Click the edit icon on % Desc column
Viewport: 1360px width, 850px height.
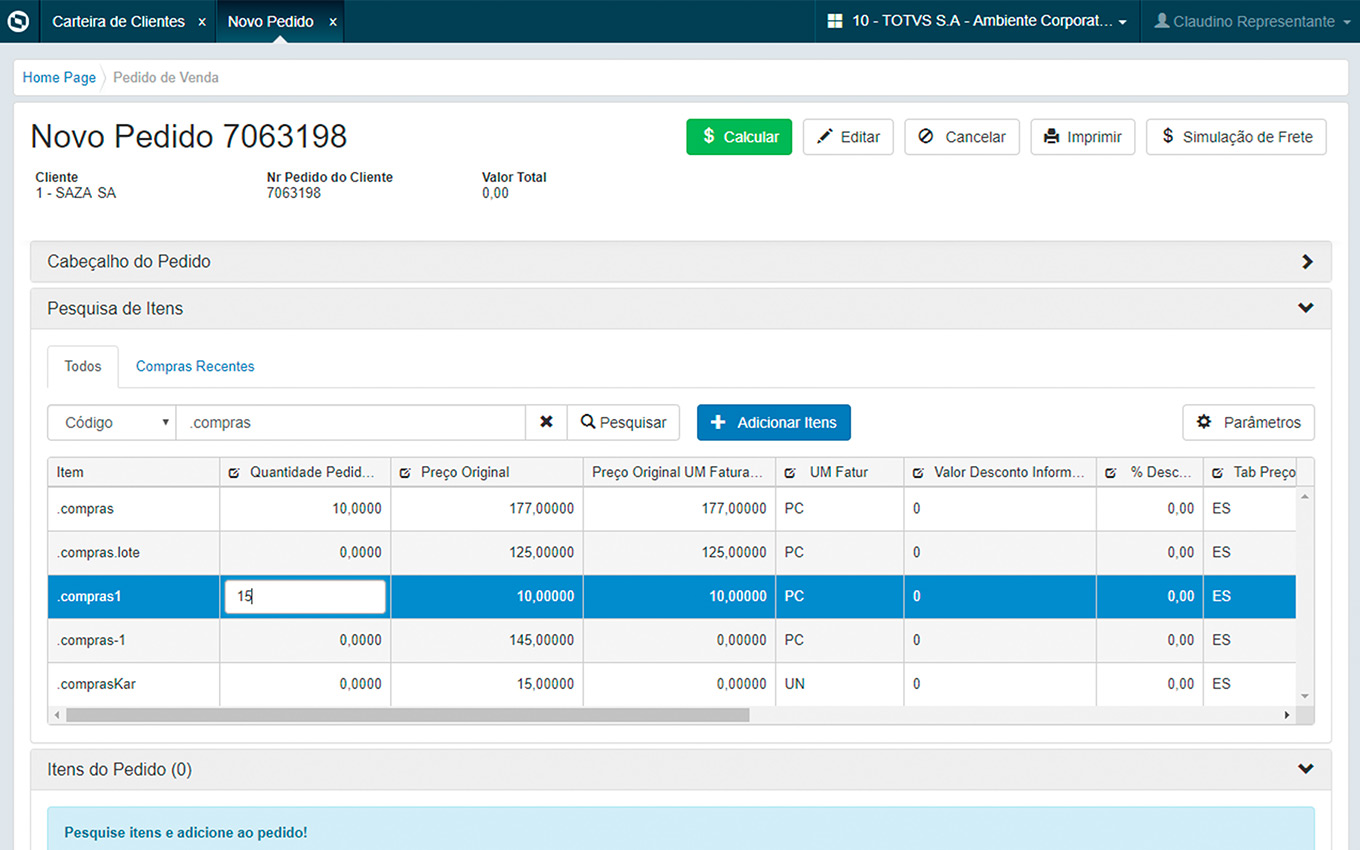[x=1111, y=473]
